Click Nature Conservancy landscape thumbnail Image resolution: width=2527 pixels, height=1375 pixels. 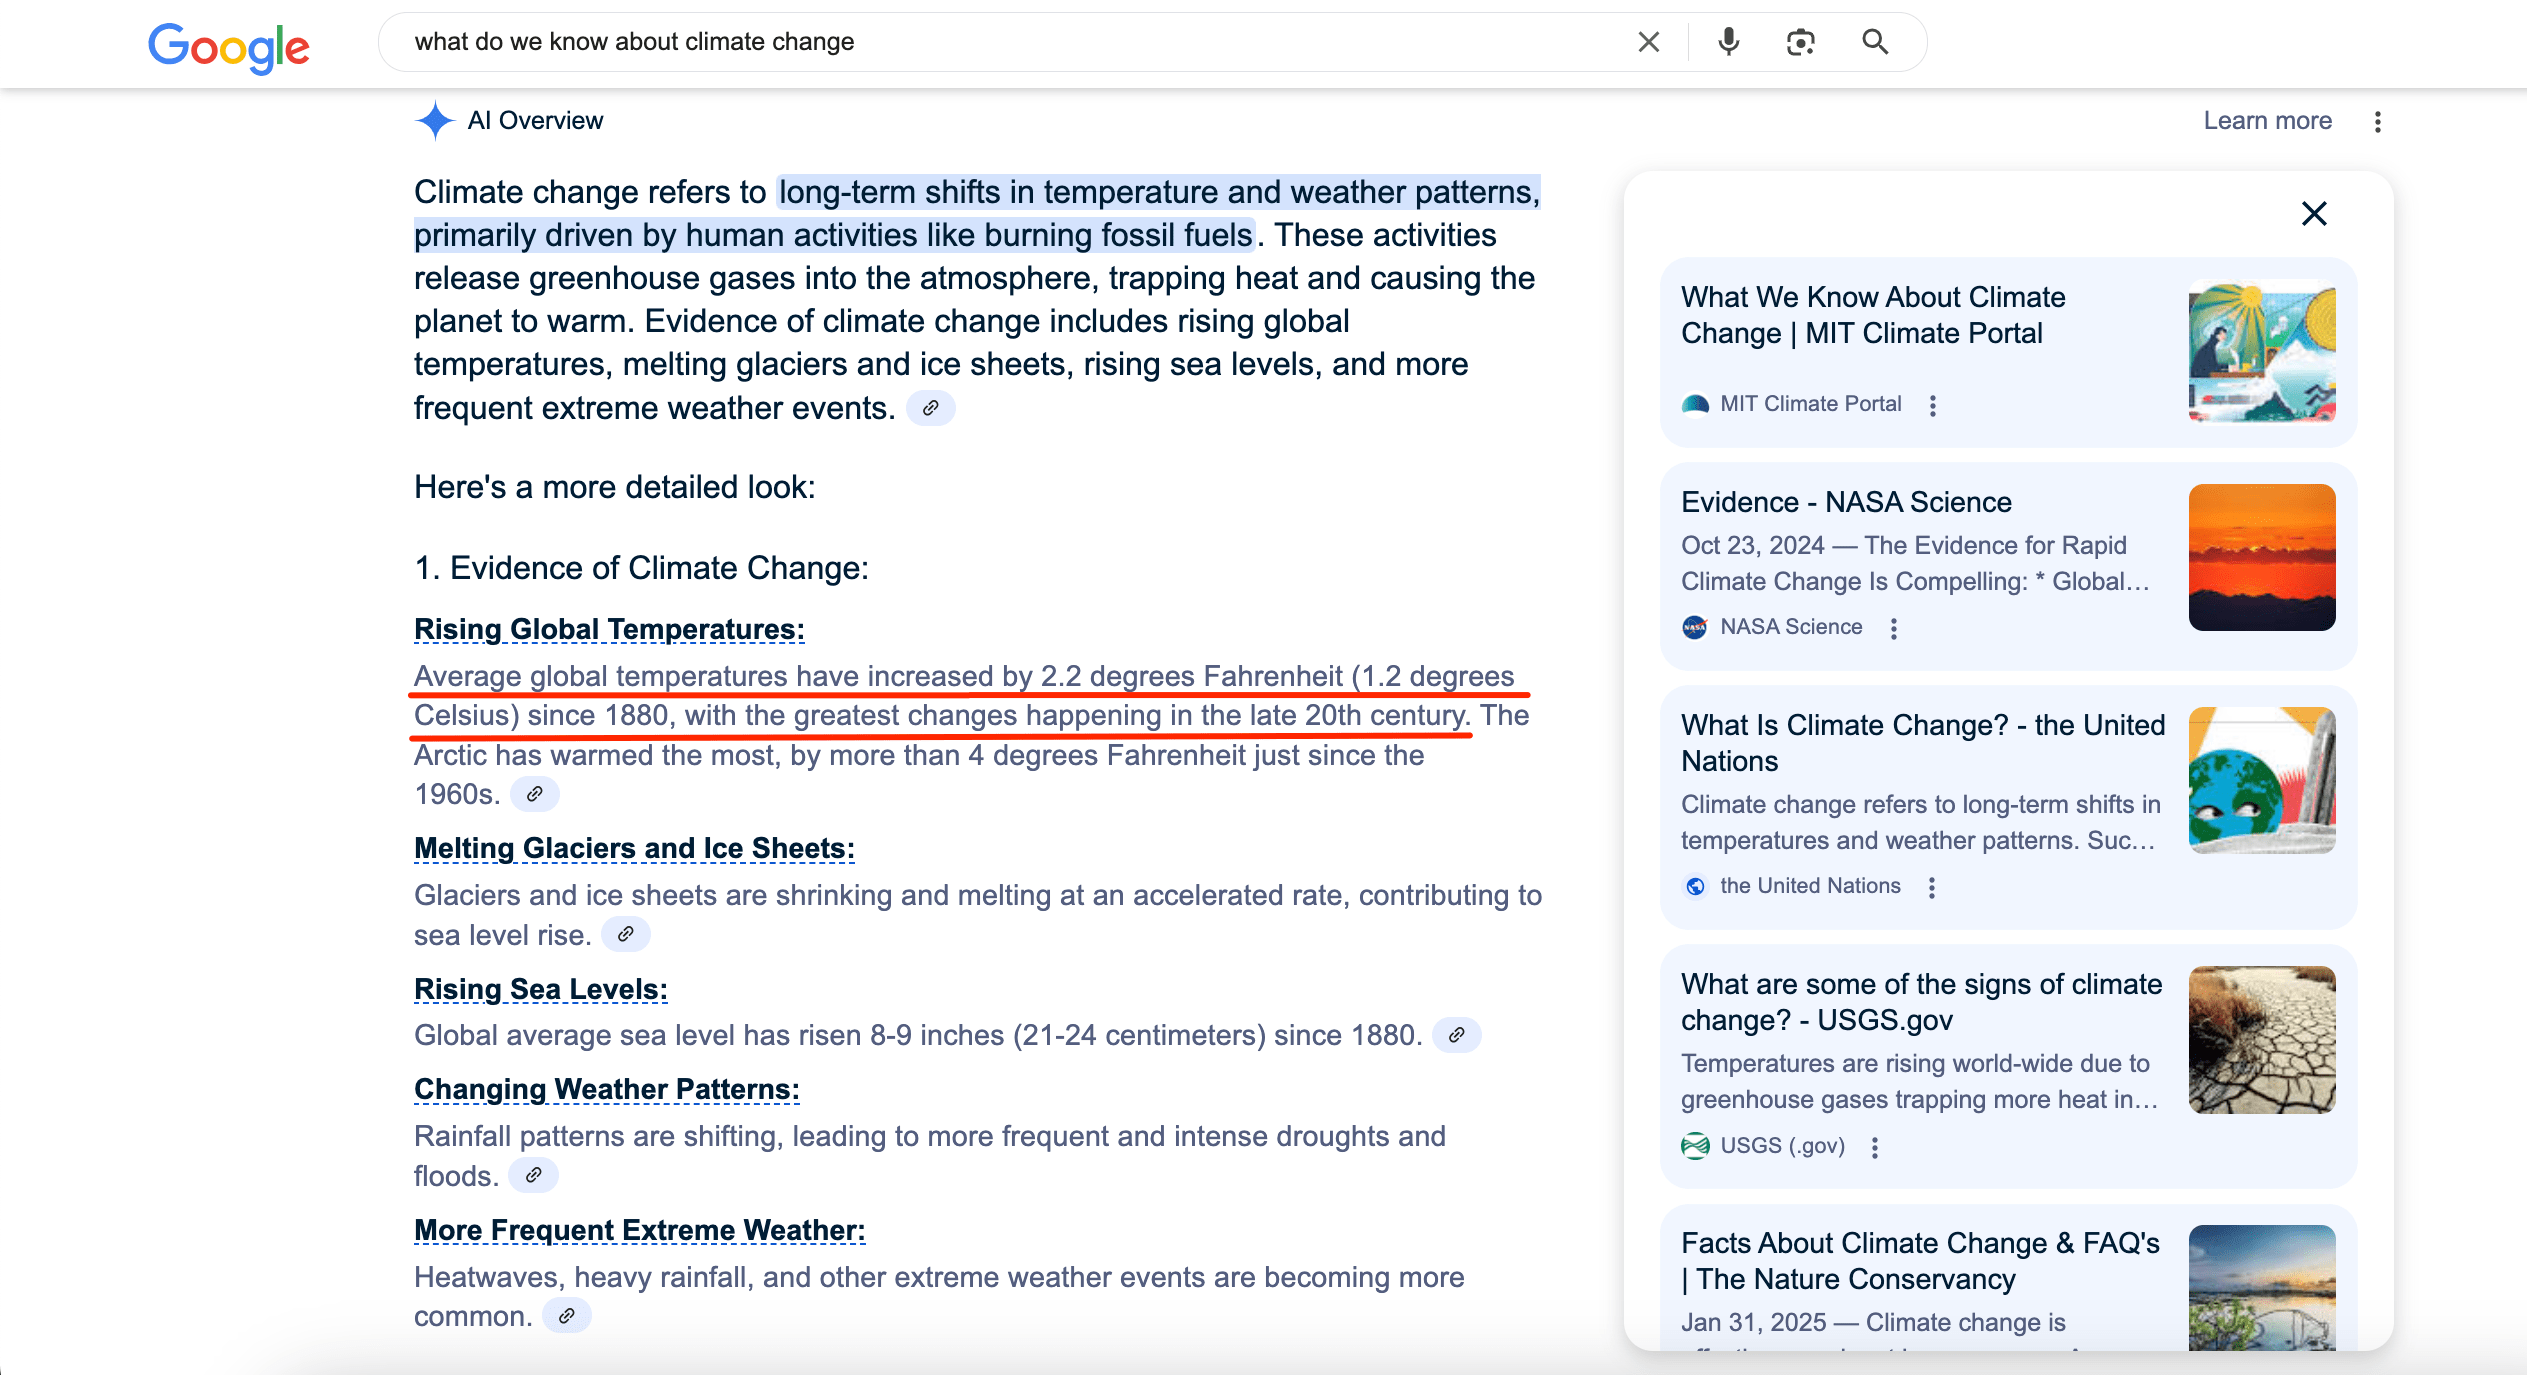tap(2262, 1288)
